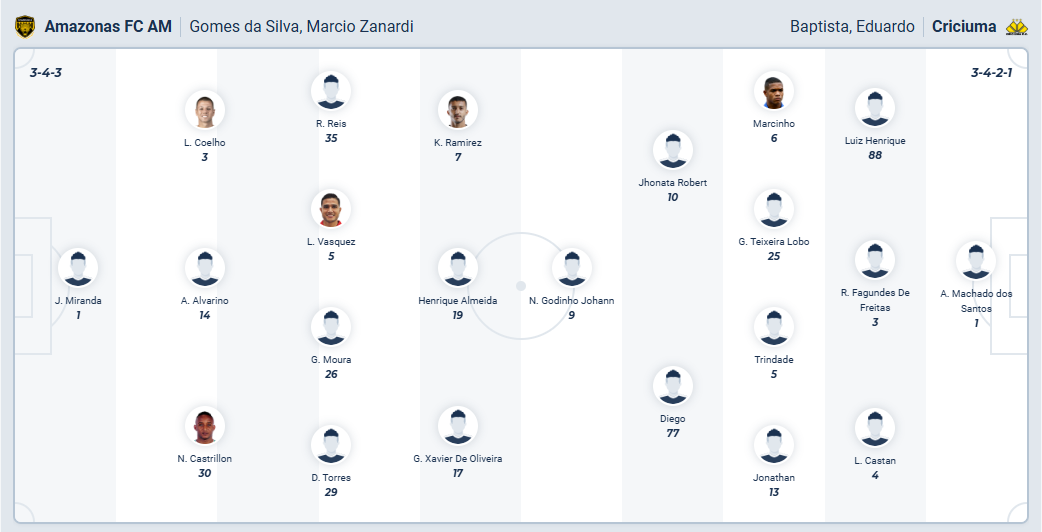Click Jhonata Robert's avatar icon
The height and width of the screenshot is (532, 1042).
pyautogui.click(x=672, y=150)
